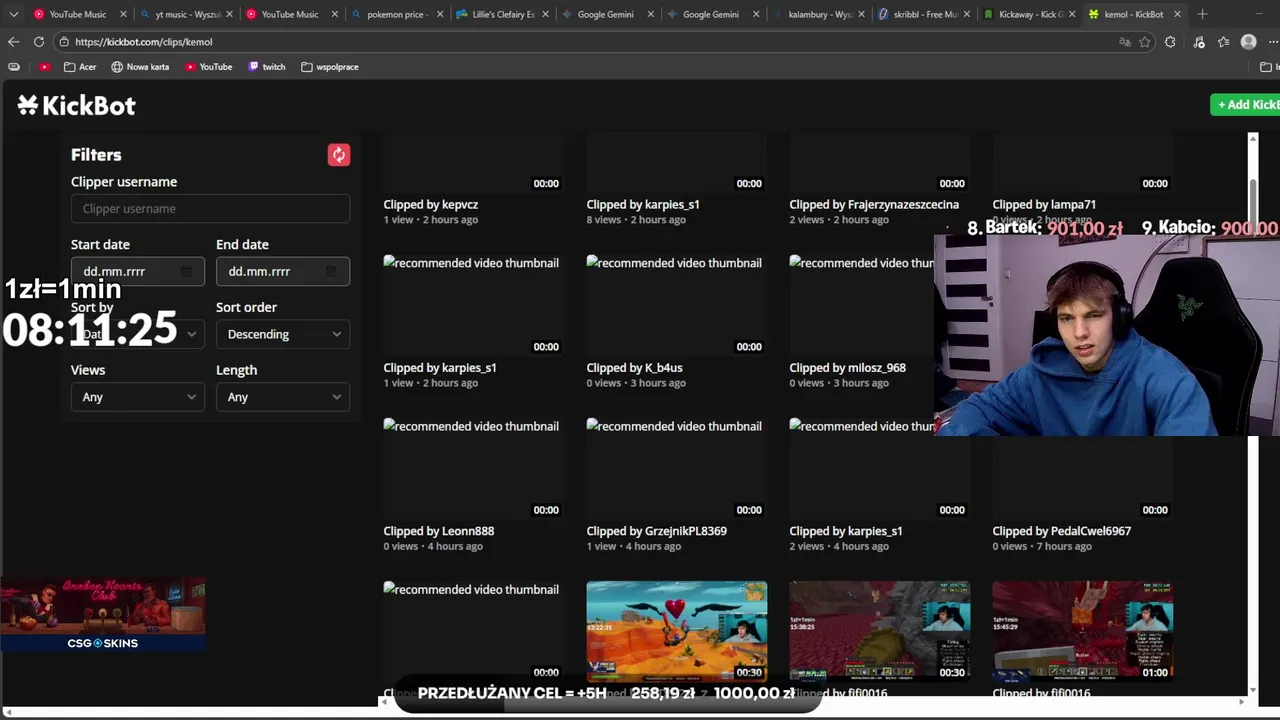Open the browser profile avatar
The width and height of the screenshot is (1280, 720).
click(1248, 42)
